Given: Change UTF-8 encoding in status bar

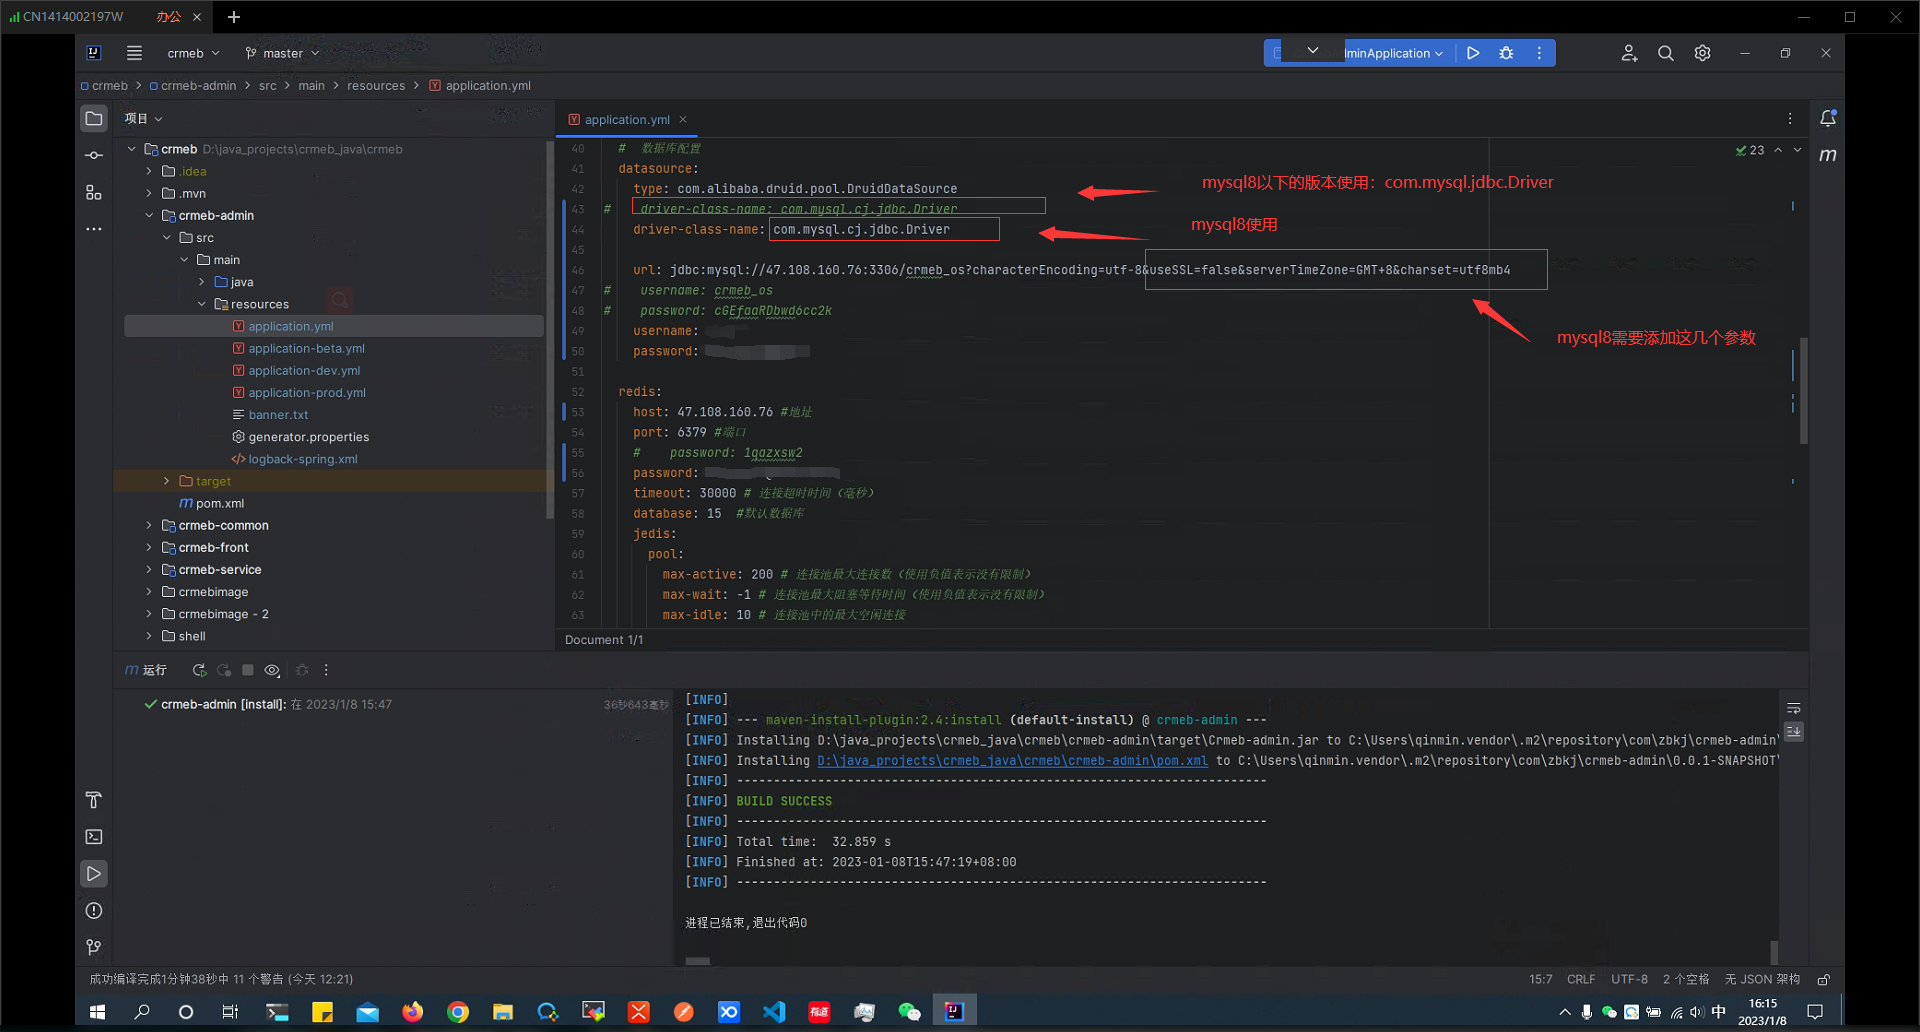Looking at the screenshot, I should tap(1629, 979).
